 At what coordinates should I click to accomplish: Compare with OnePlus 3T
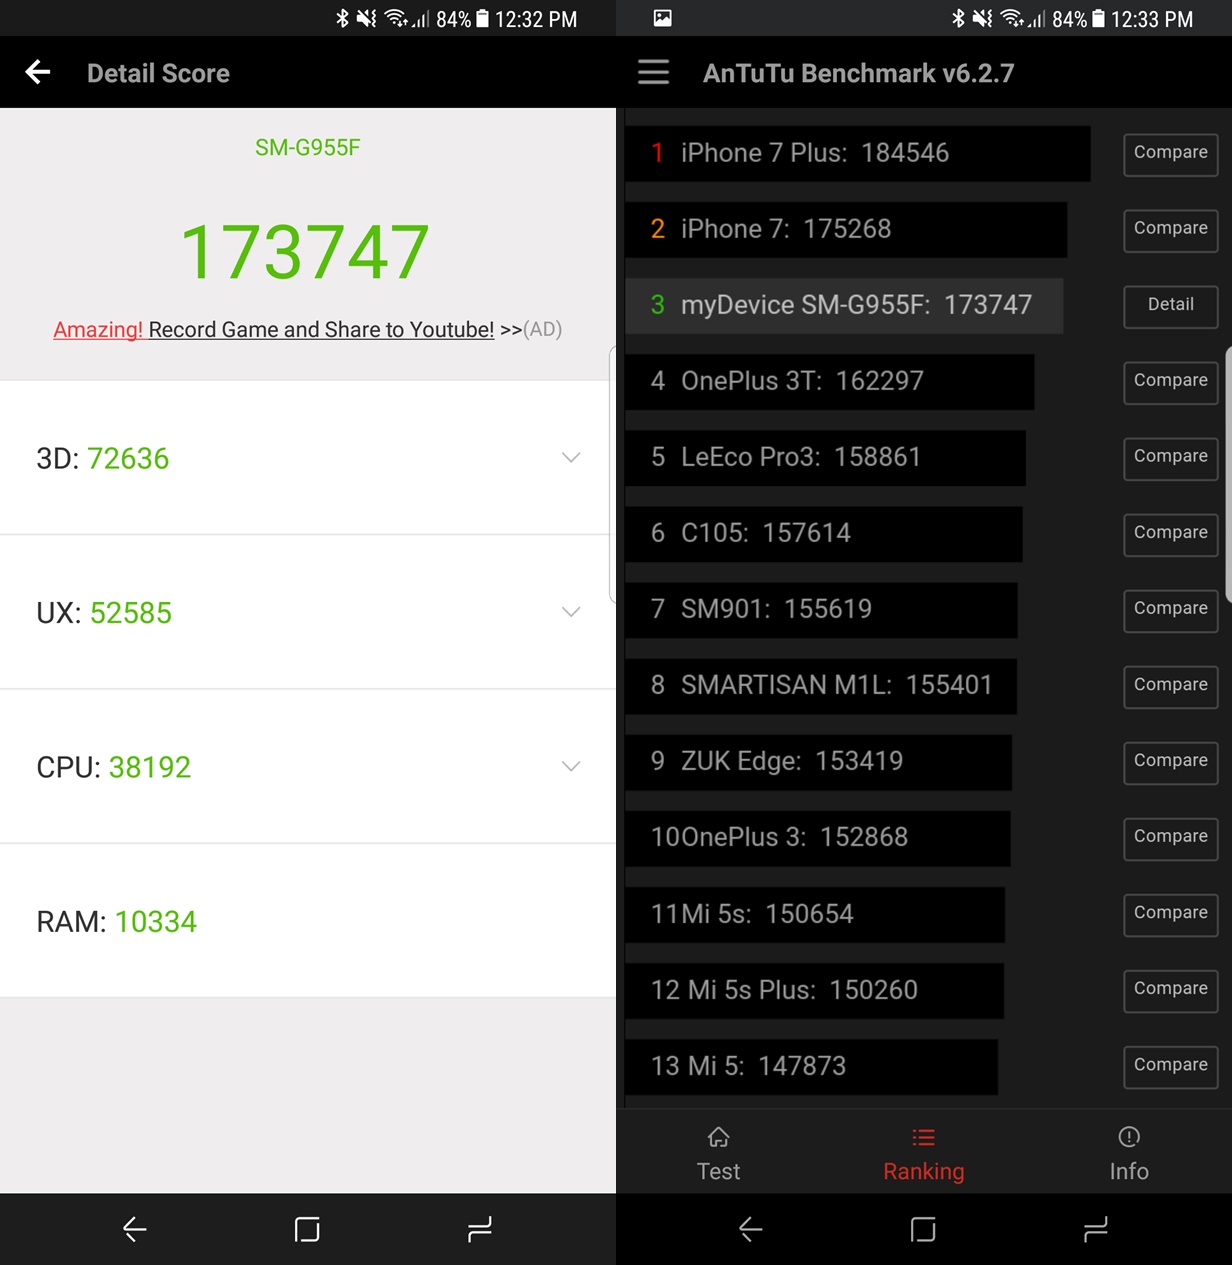pos(1170,381)
